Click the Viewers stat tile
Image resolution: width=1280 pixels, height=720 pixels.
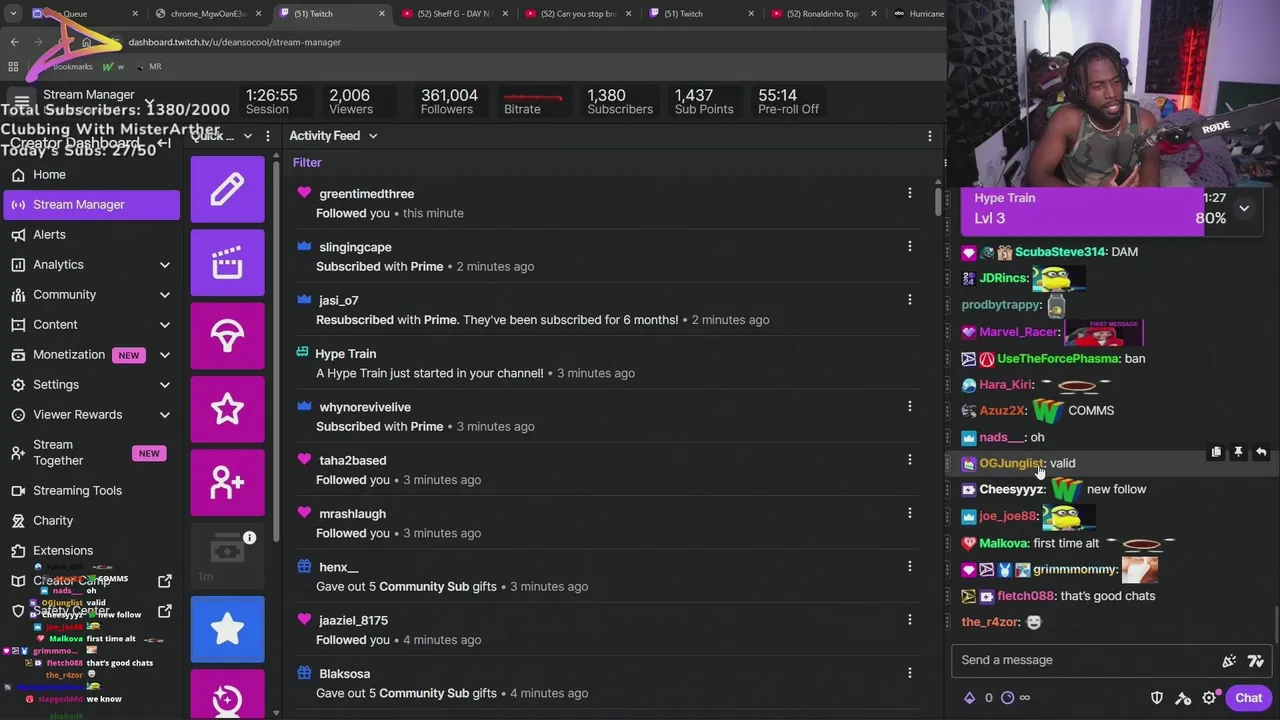(350, 101)
